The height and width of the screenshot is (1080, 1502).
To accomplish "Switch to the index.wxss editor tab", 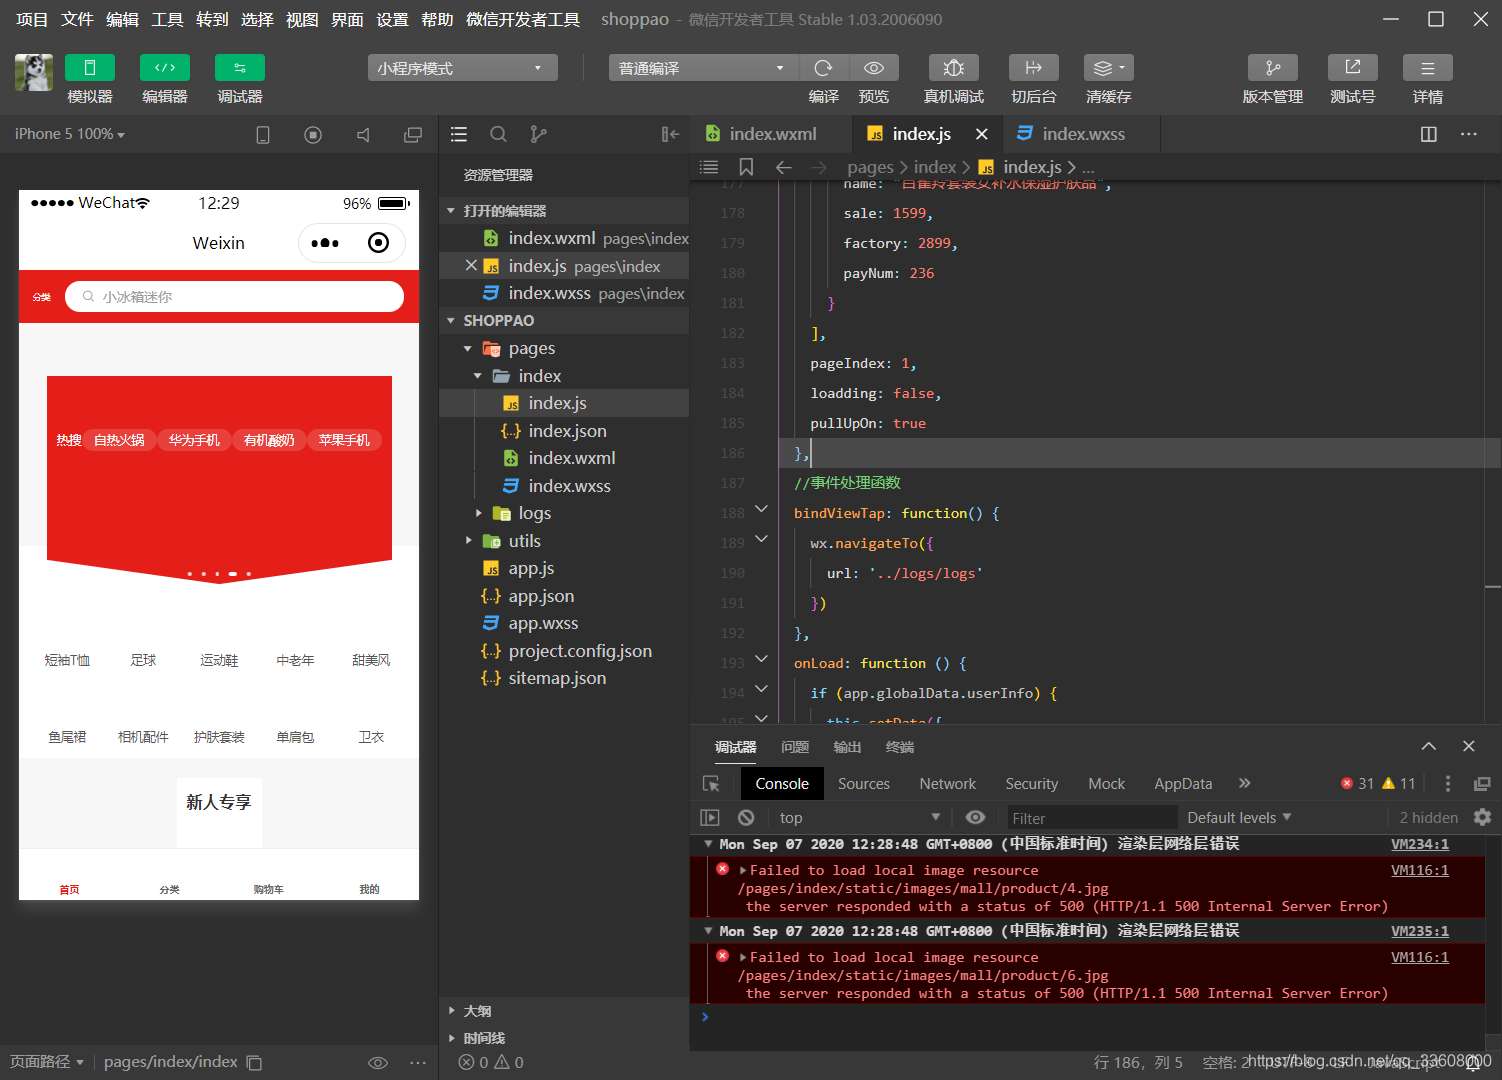I will (1083, 134).
